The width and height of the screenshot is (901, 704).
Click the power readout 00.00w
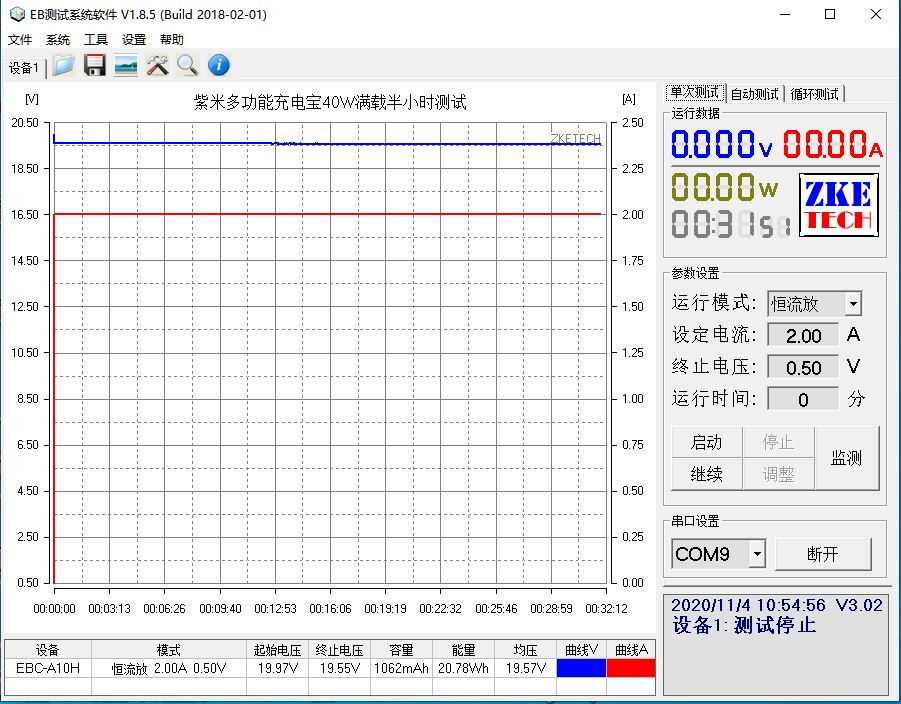(x=725, y=187)
